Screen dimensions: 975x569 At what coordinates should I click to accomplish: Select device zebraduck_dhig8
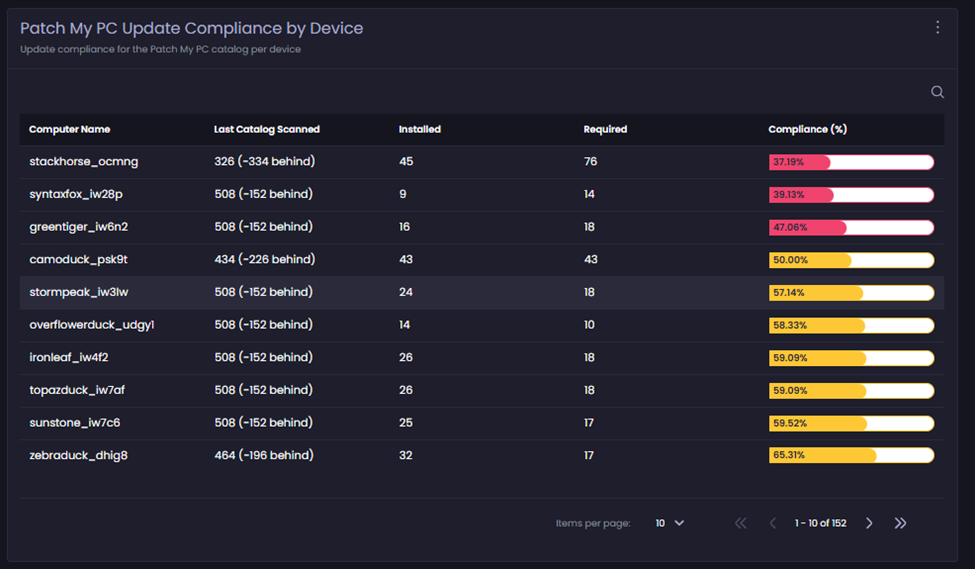[78, 455]
